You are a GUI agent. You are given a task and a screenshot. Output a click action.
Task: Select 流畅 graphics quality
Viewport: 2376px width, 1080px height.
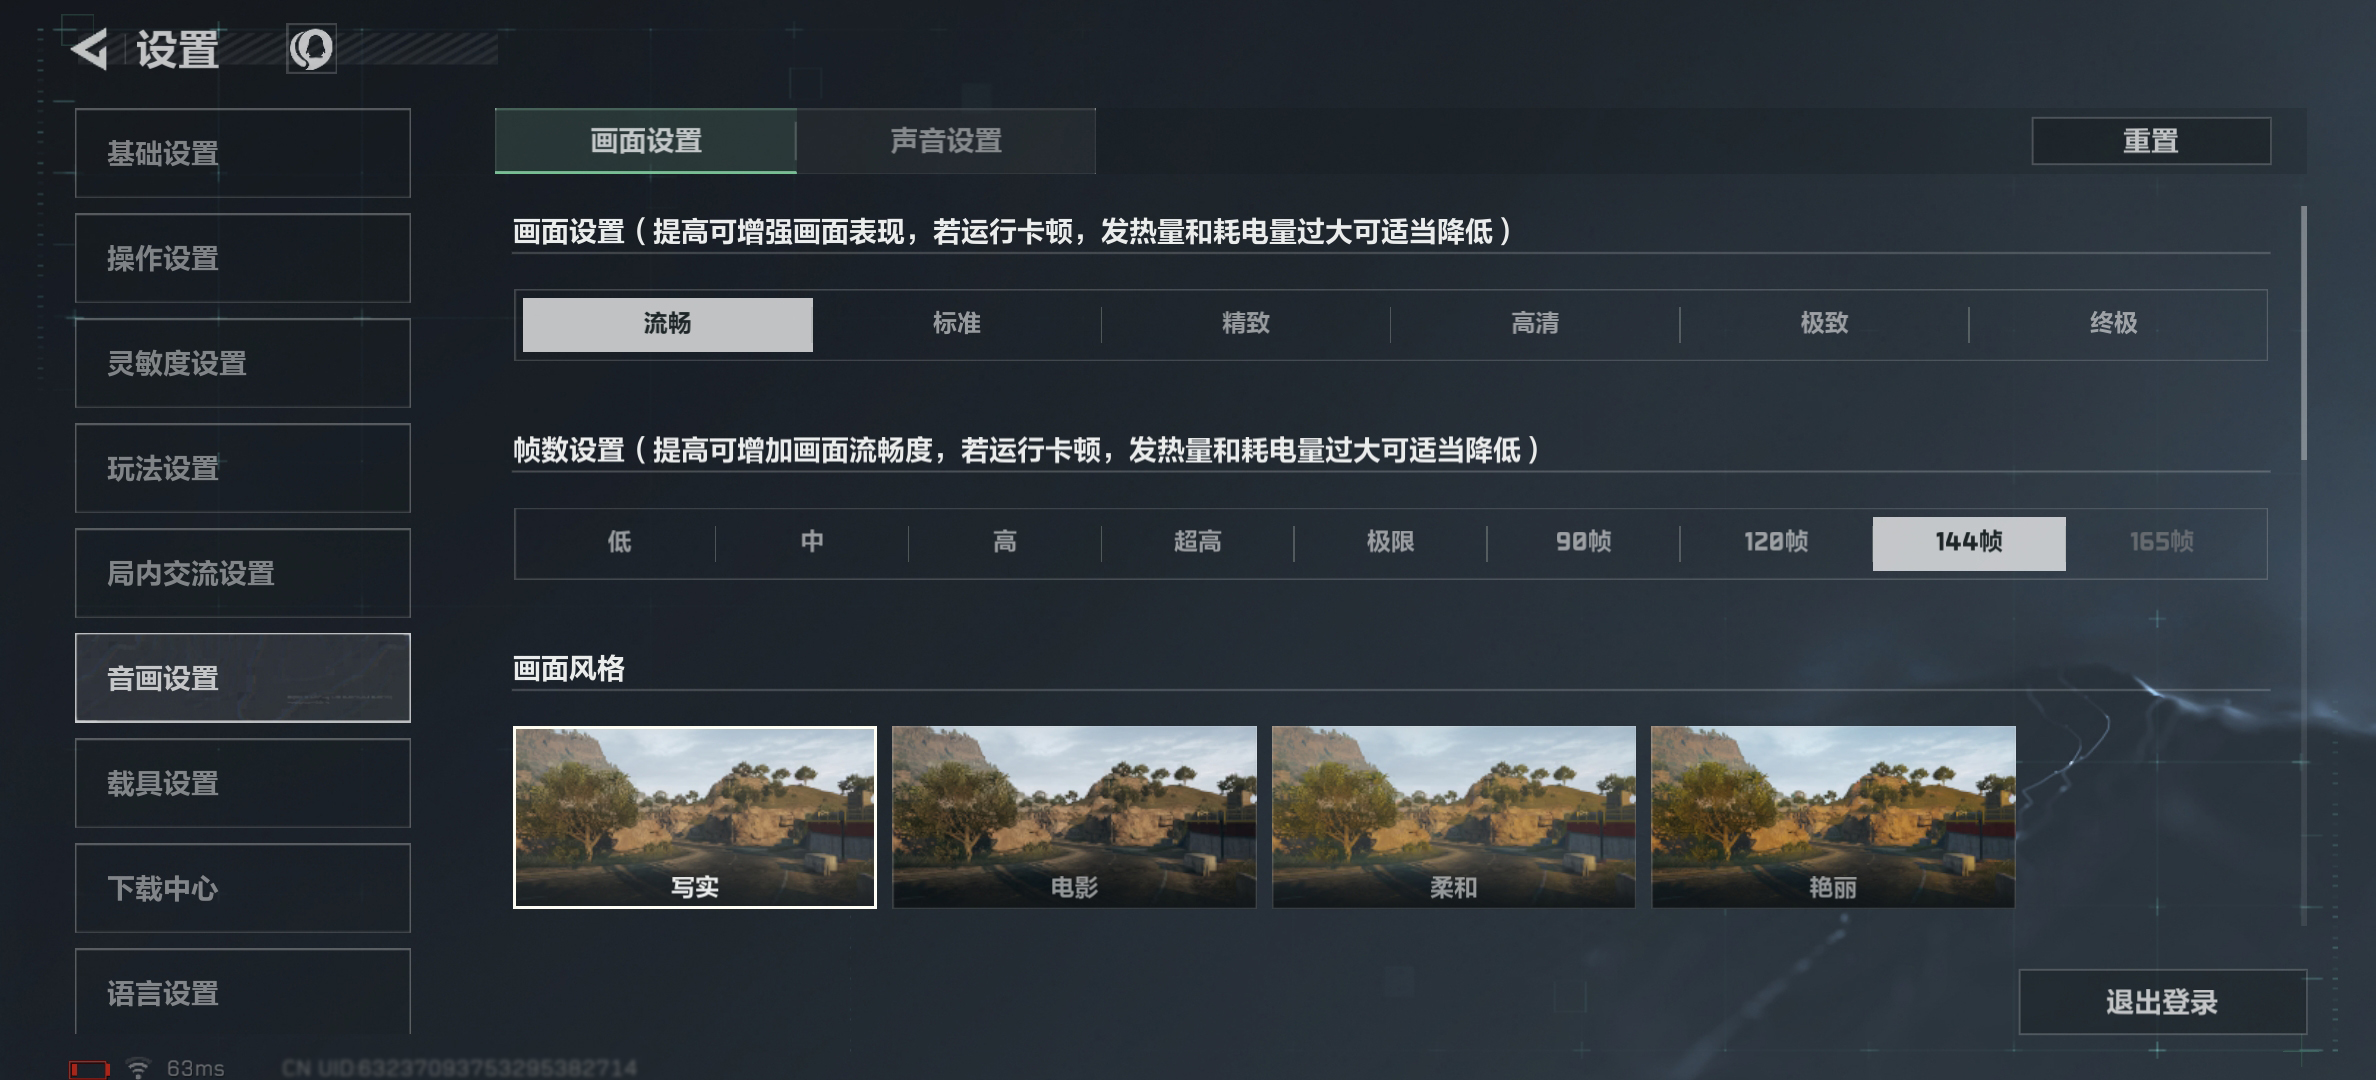click(667, 324)
